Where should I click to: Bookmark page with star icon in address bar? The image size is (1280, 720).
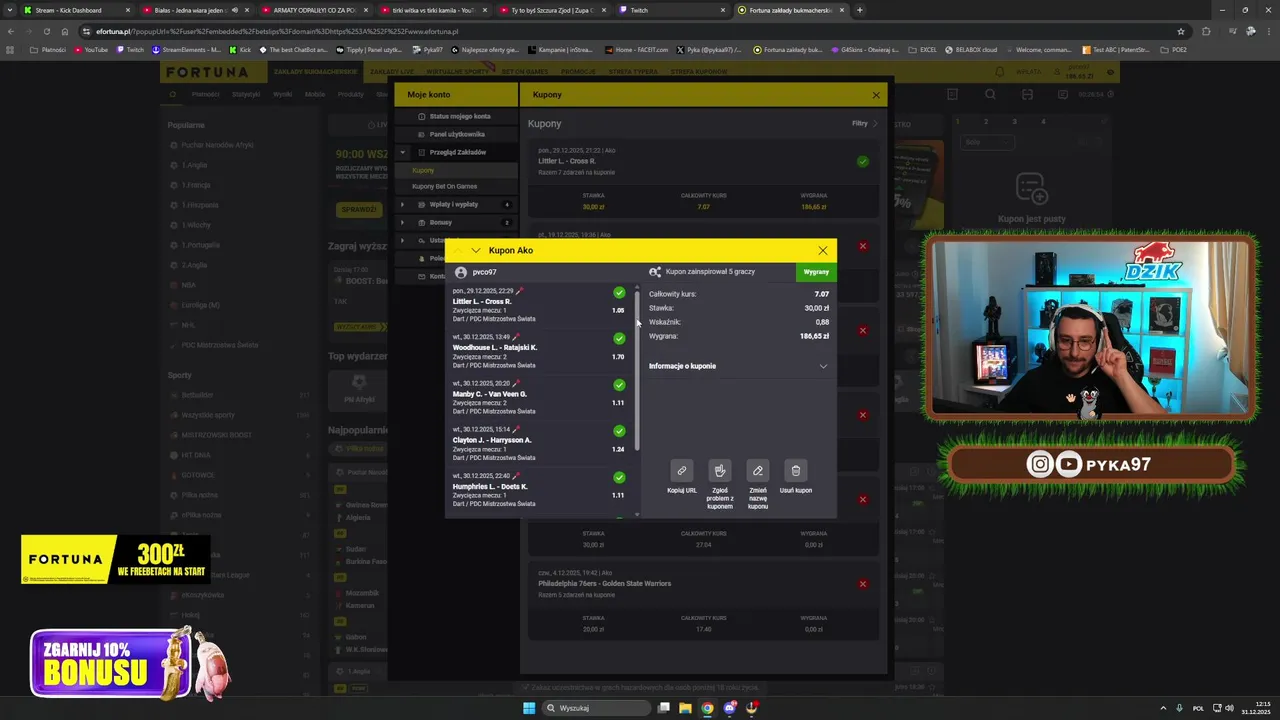point(1180,31)
